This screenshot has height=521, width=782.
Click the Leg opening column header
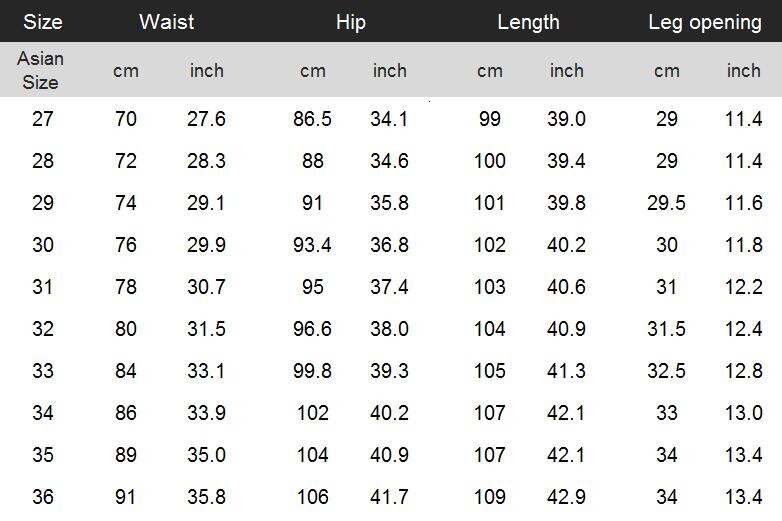click(704, 21)
